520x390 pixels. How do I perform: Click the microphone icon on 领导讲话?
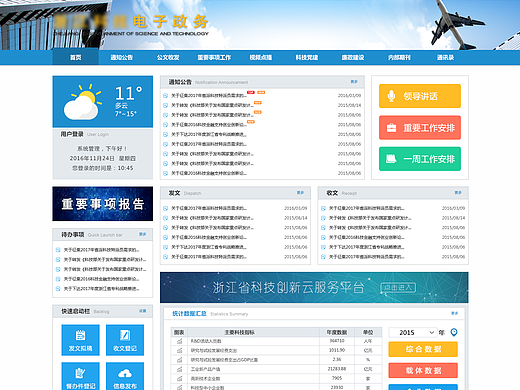coord(391,96)
